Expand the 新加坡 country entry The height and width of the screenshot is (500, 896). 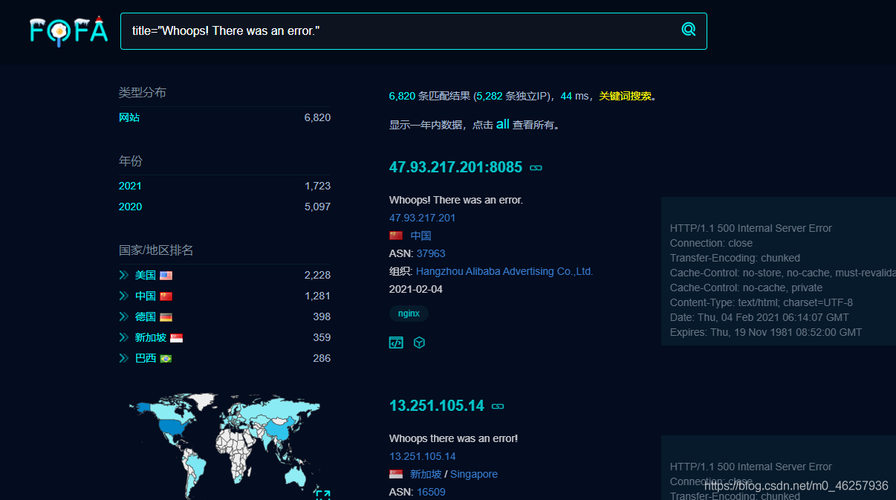pyautogui.click(x=123, y=337)
